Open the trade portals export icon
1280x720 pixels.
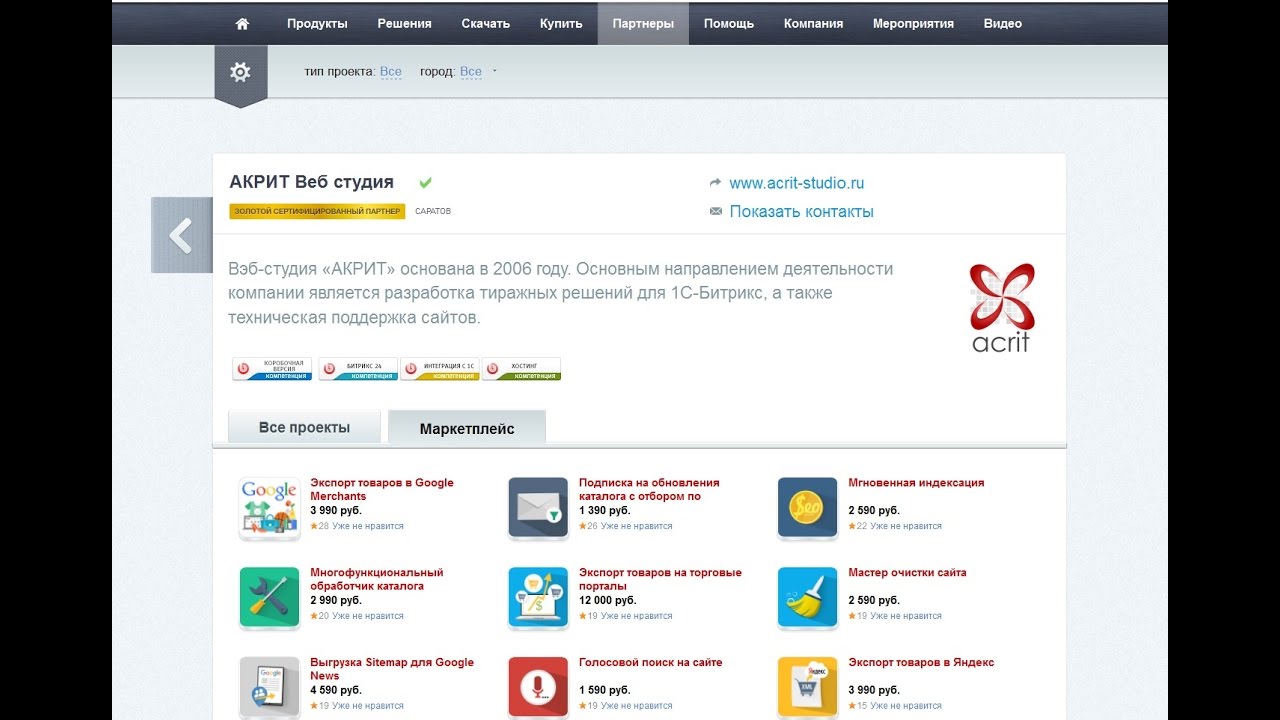click(538, 598)
